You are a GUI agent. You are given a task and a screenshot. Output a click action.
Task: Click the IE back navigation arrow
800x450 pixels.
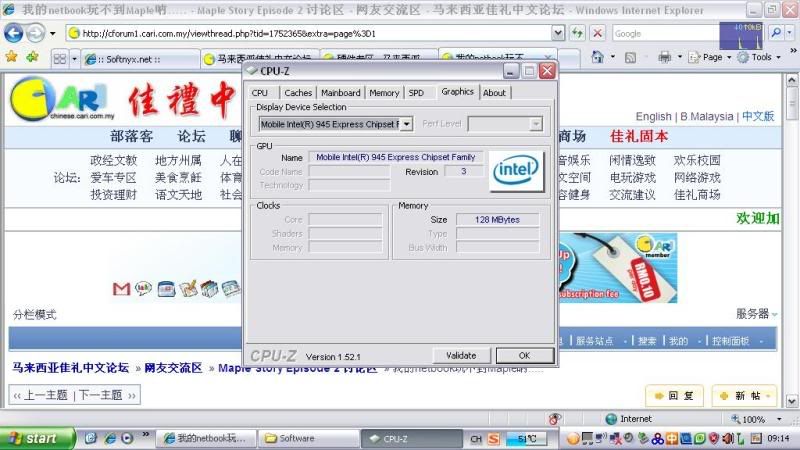click(x=14, y=33)
